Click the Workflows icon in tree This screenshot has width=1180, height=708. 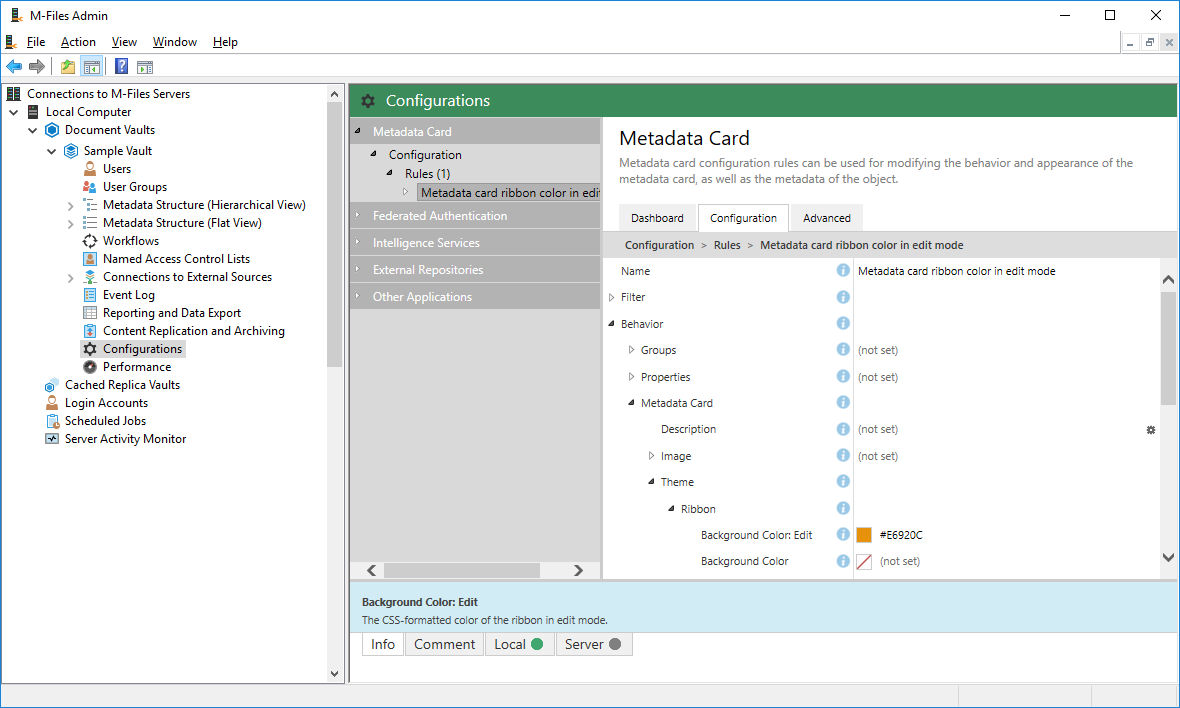90,241
